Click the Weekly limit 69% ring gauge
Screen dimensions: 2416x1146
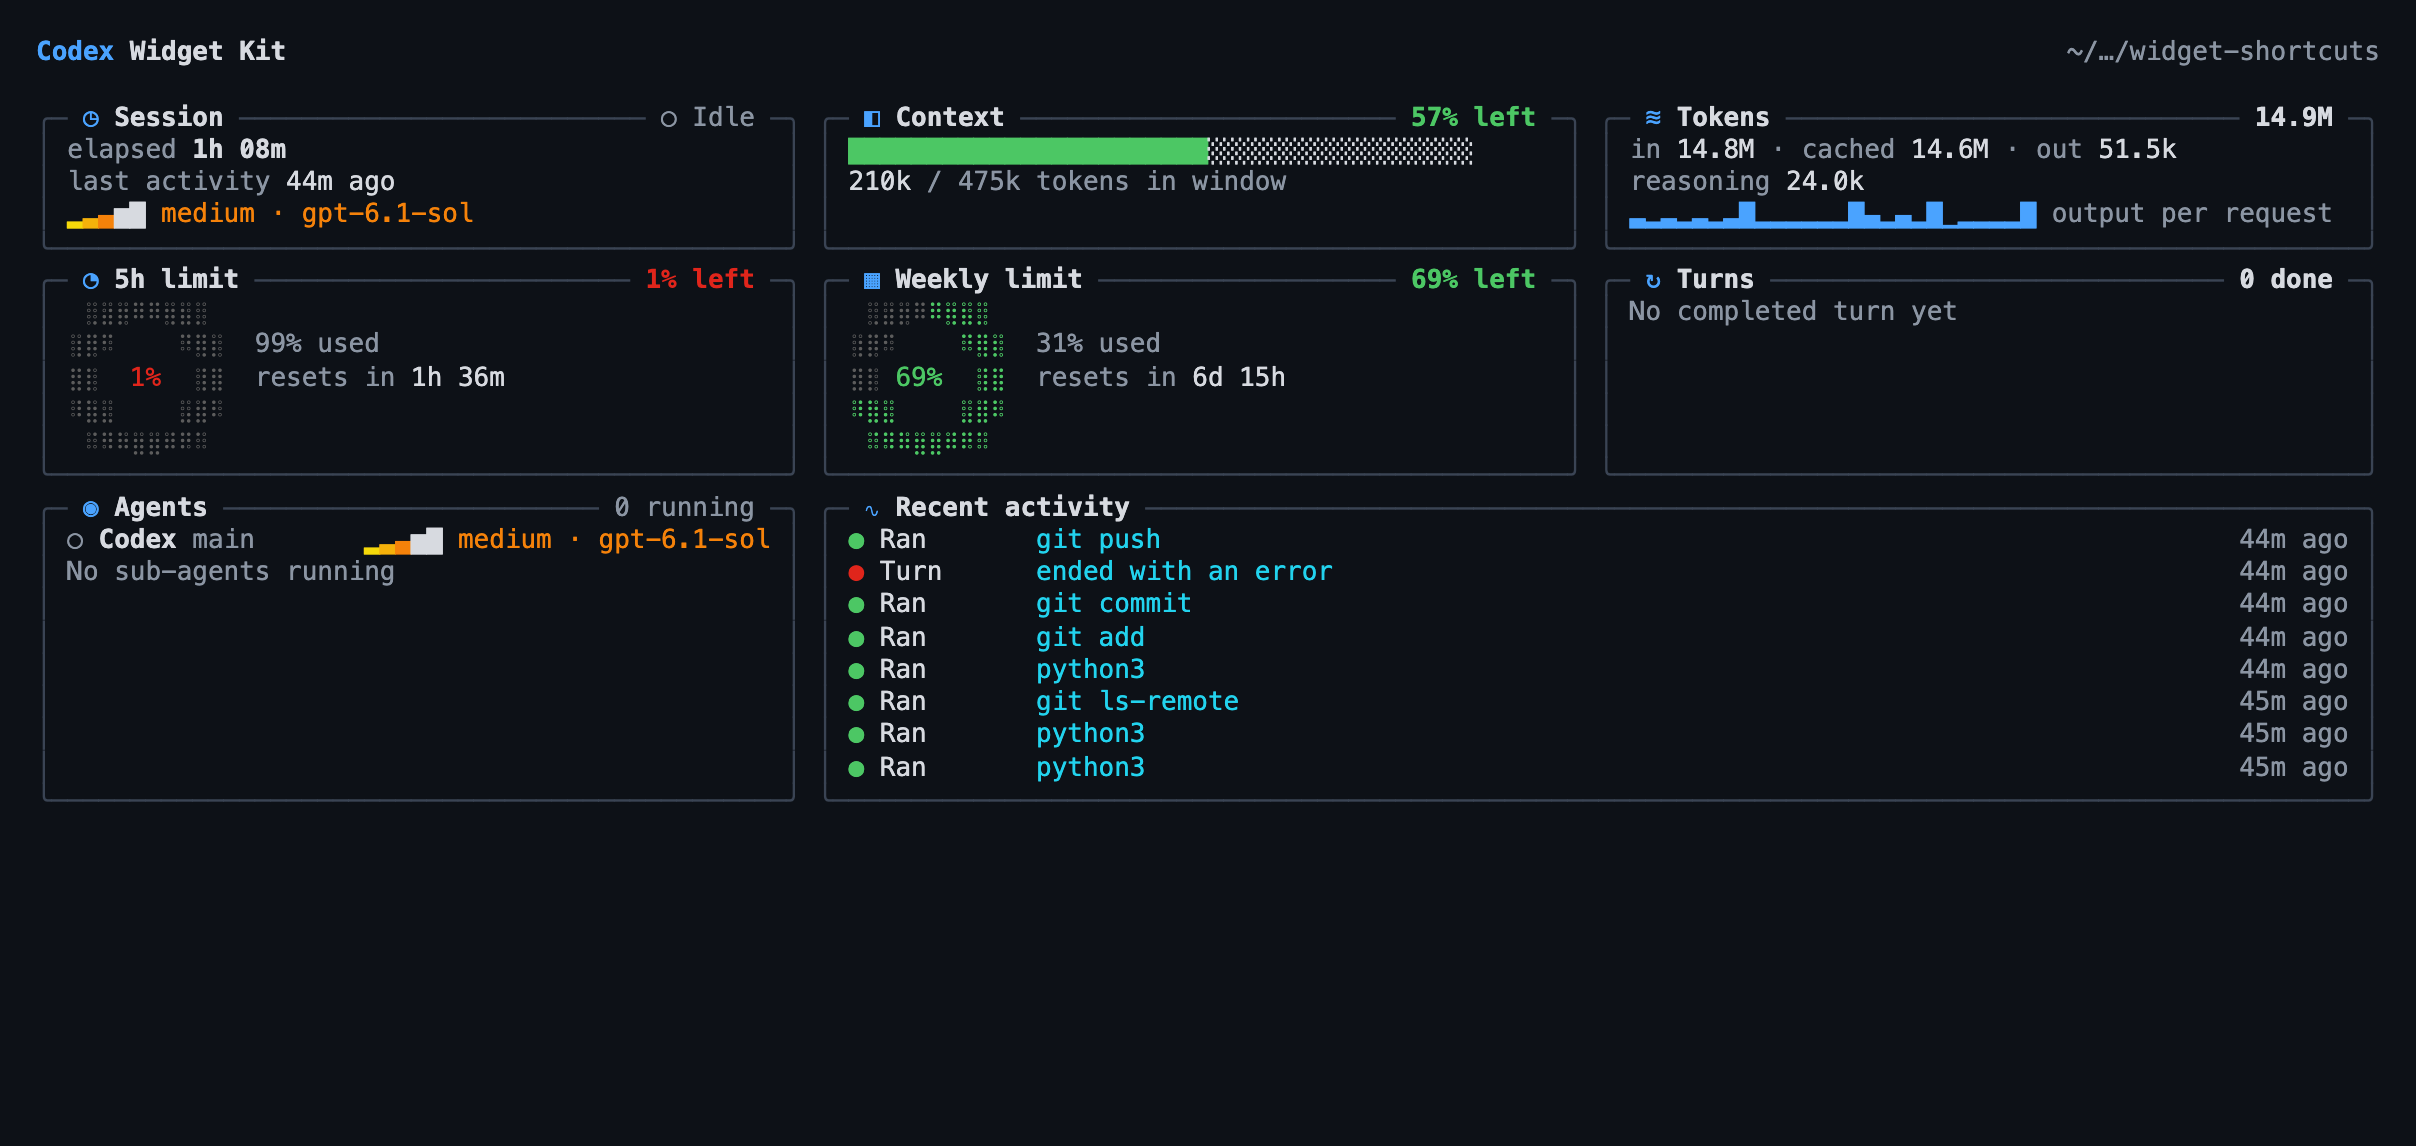pyautogui.click(x=927, y=379)
